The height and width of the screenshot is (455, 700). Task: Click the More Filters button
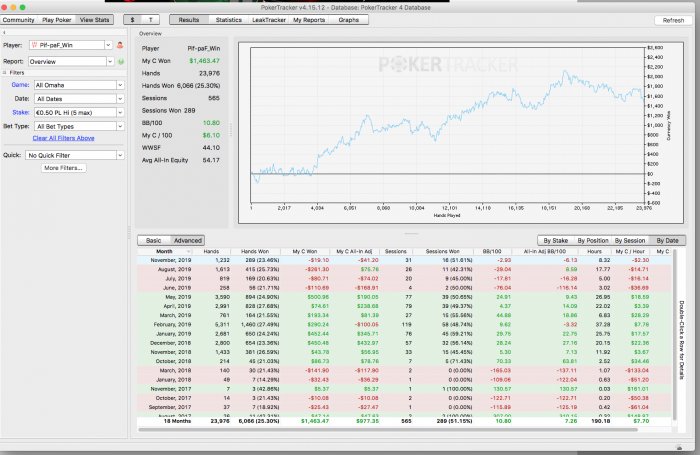[x=65, y=168]
